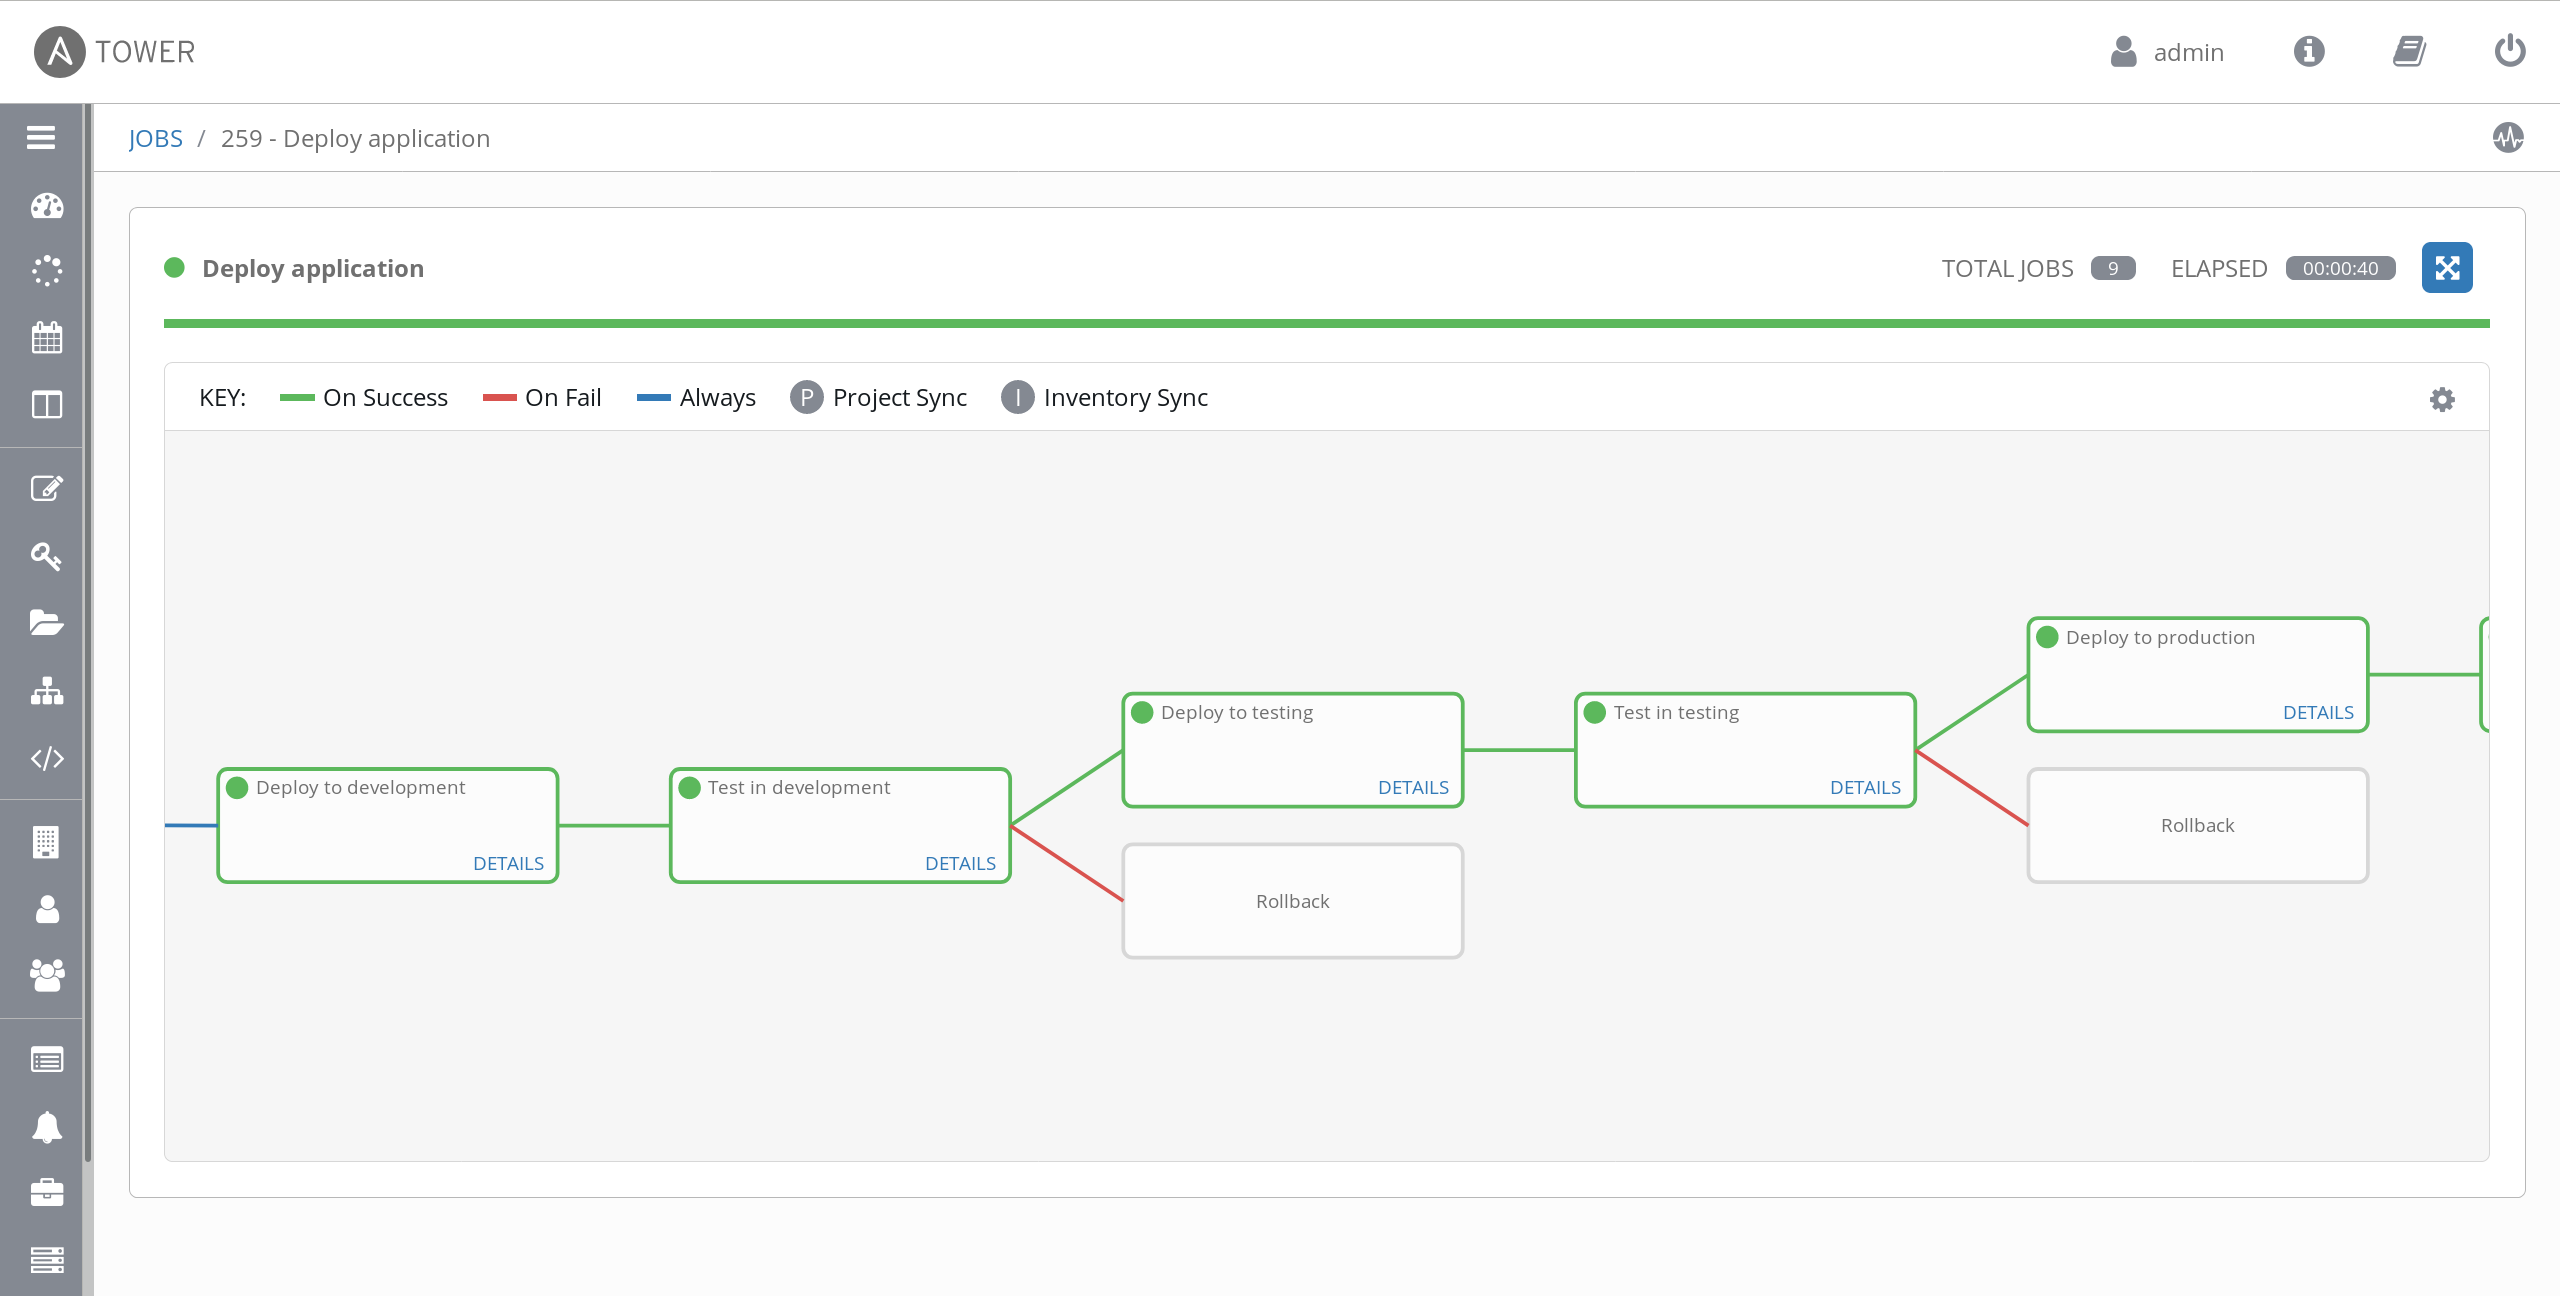Image resolution: width=2560 pixels, height=1296 pixels.
Task: Open the workflow graph settings gear
Action: [2442, 398]
